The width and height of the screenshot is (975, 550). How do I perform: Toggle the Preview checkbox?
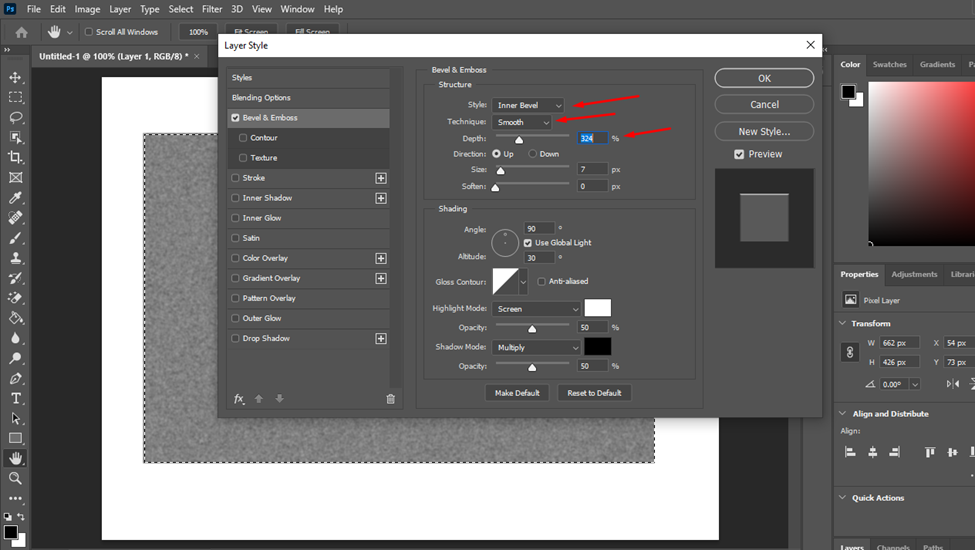pyautogui.click(x=739, y=154)
